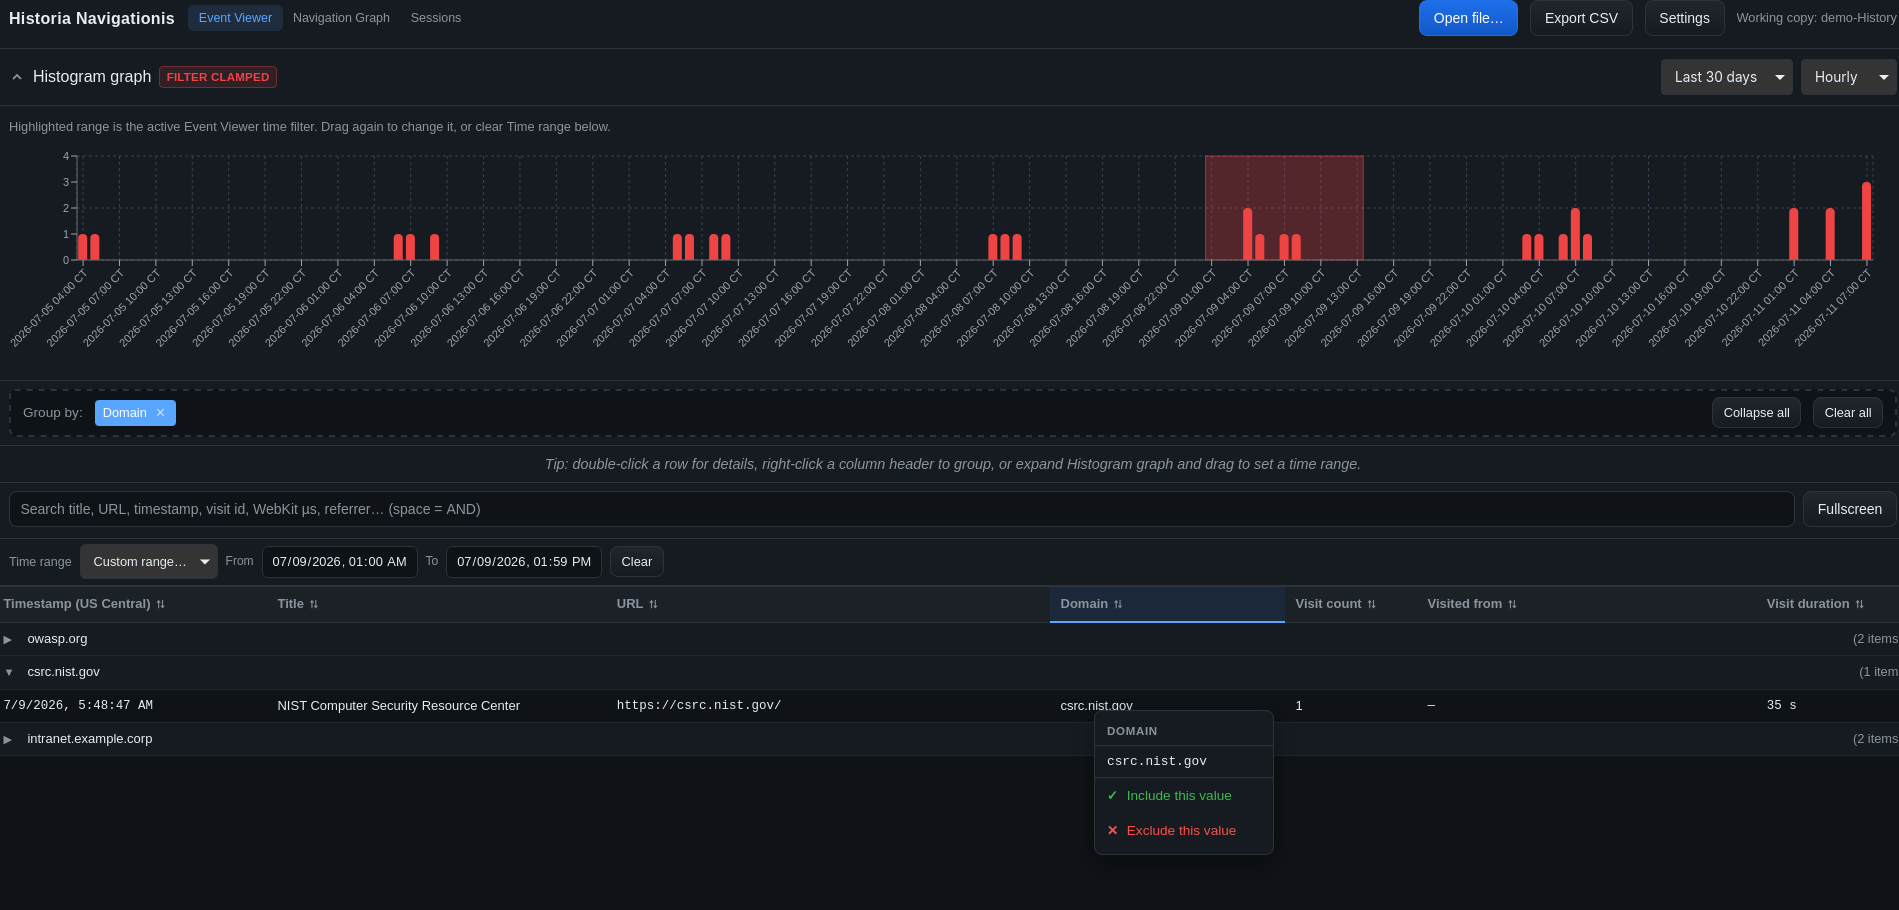
Task: Open the Hourly granularity dropdown
Action: point(1848,77)
